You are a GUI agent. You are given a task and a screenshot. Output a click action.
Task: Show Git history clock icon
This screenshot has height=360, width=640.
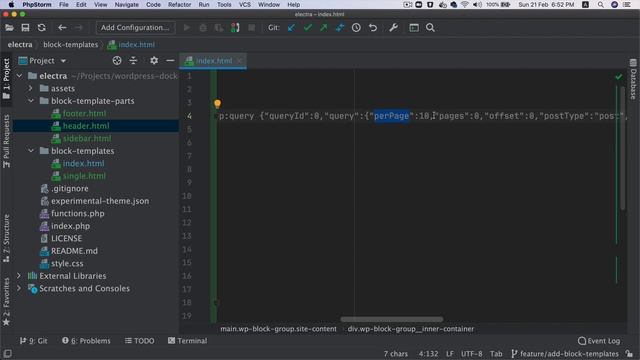tap(356, 28)
